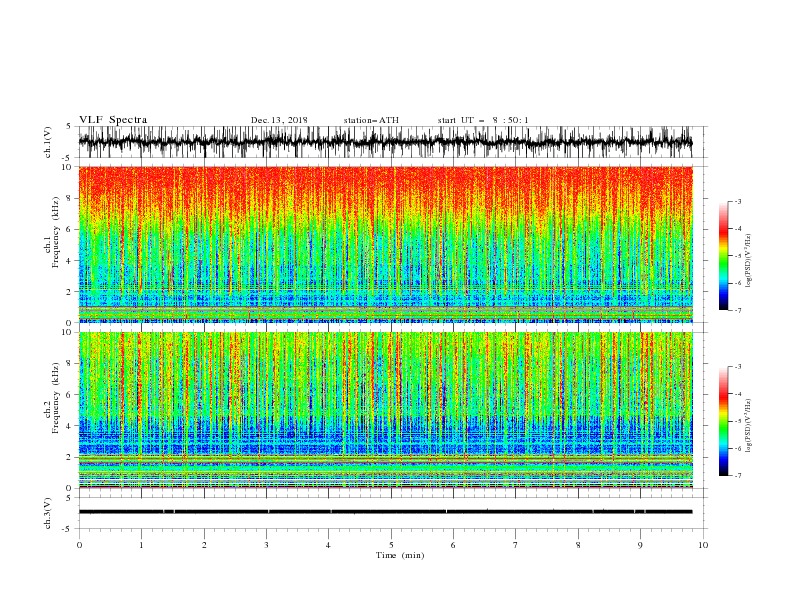792x612 pixels.
Task: Click inside the ch.2 spectrogram panel
Action: (x=385, y=410)
